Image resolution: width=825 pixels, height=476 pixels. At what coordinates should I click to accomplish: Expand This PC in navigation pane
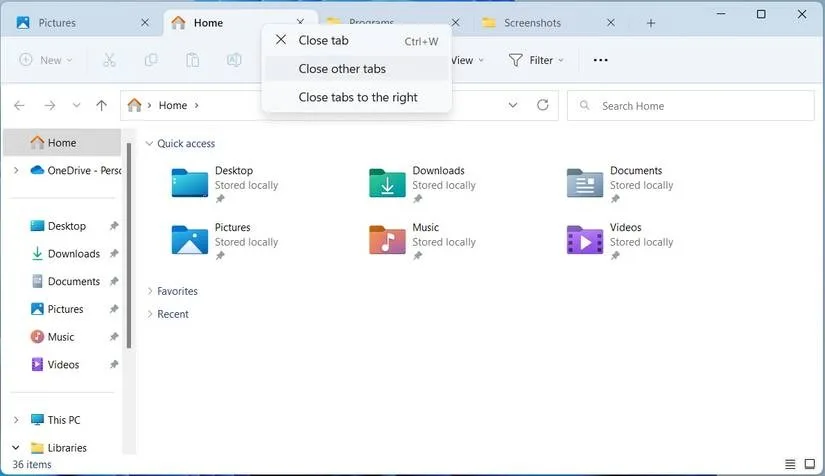pos(16,420)
